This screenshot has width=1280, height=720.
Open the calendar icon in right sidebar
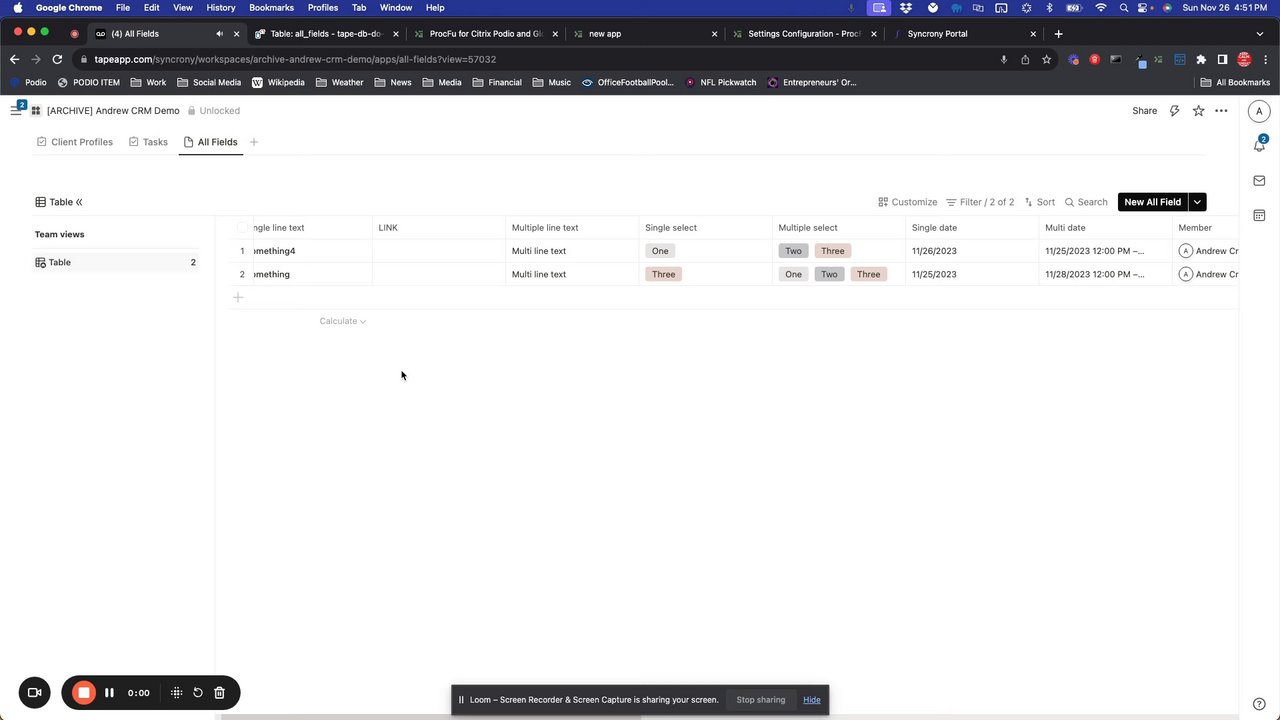point(1259,215)
